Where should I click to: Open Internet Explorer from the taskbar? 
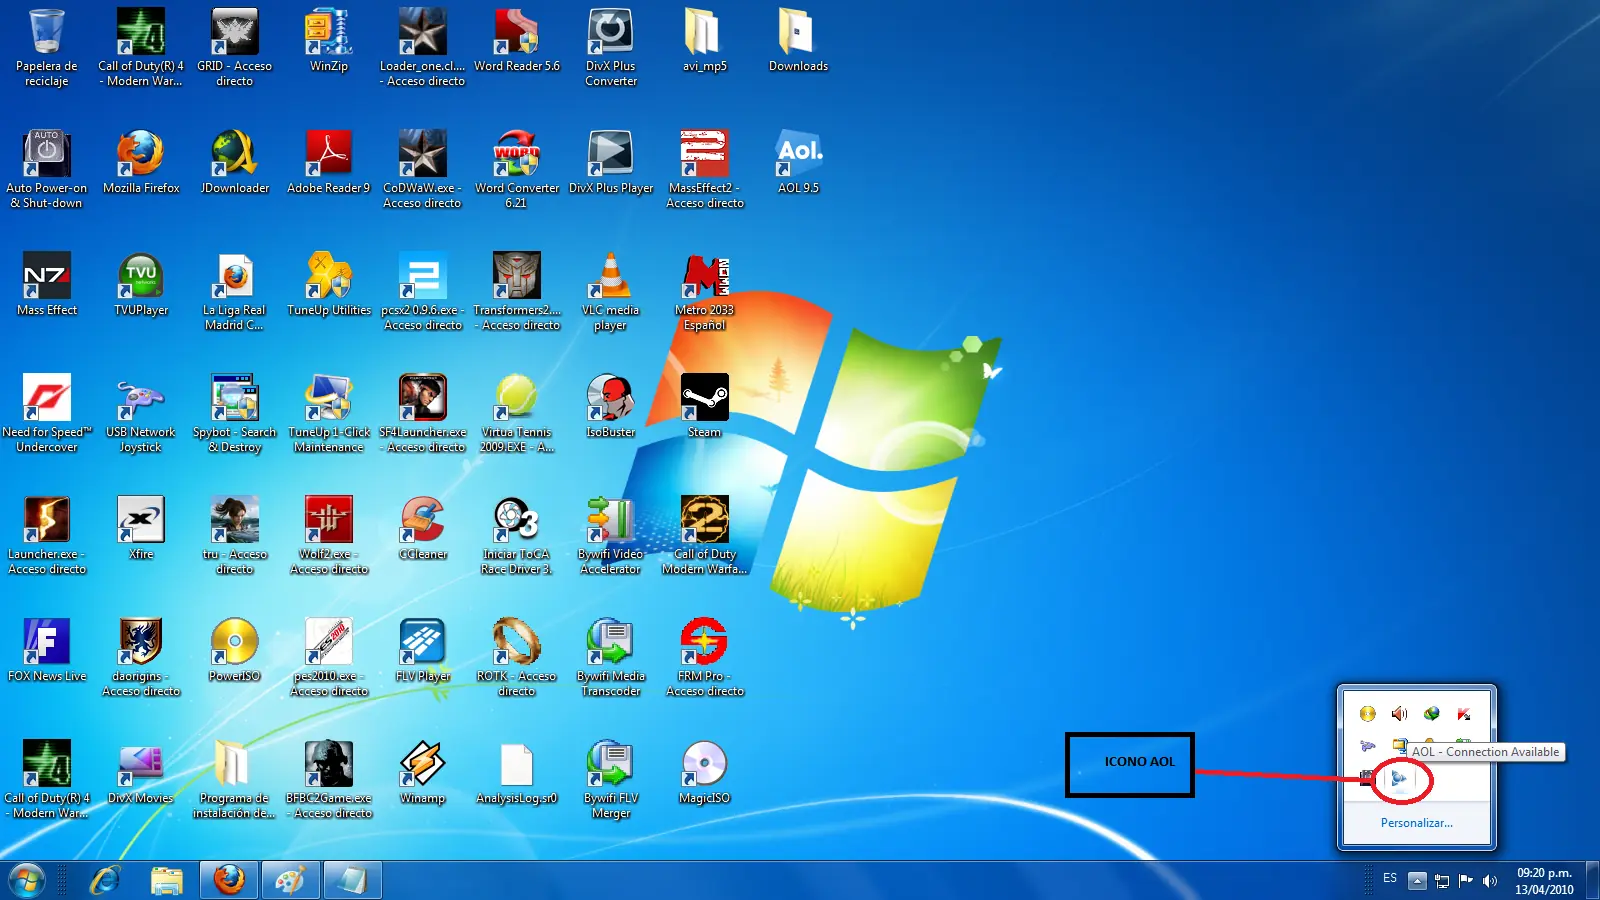(105, 881)
